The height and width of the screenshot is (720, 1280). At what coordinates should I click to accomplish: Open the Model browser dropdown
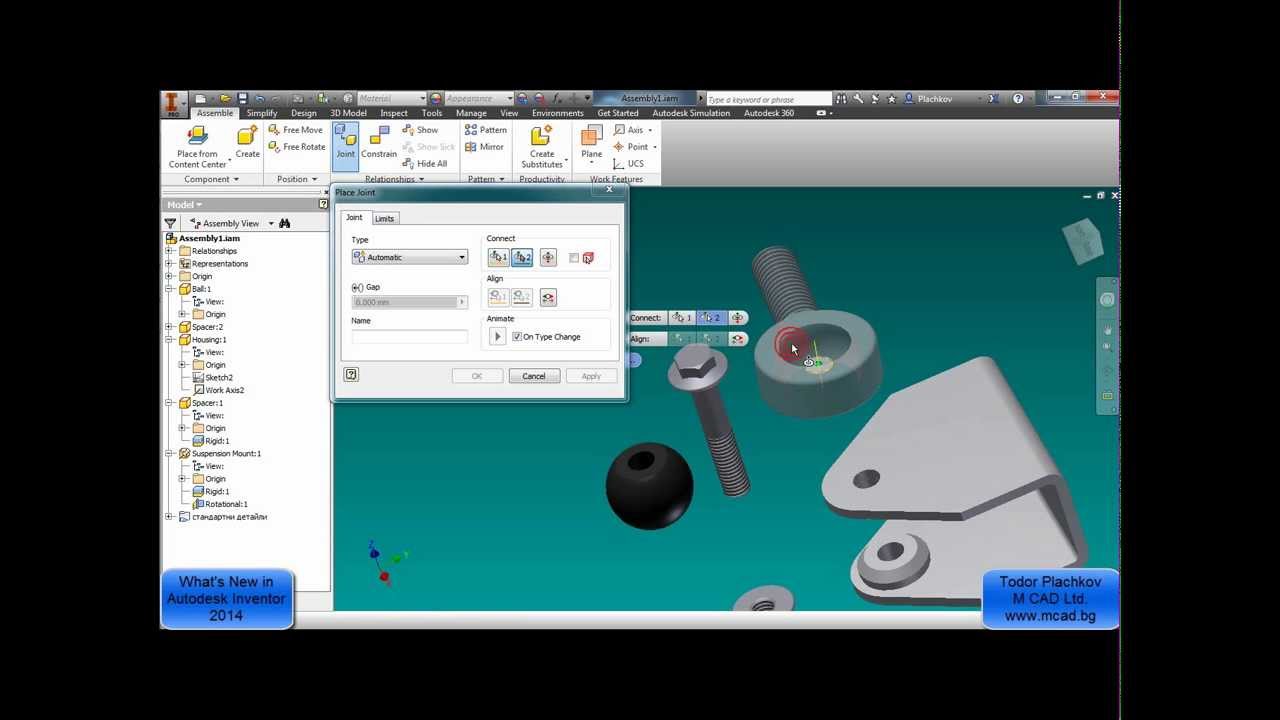point(185,205)
